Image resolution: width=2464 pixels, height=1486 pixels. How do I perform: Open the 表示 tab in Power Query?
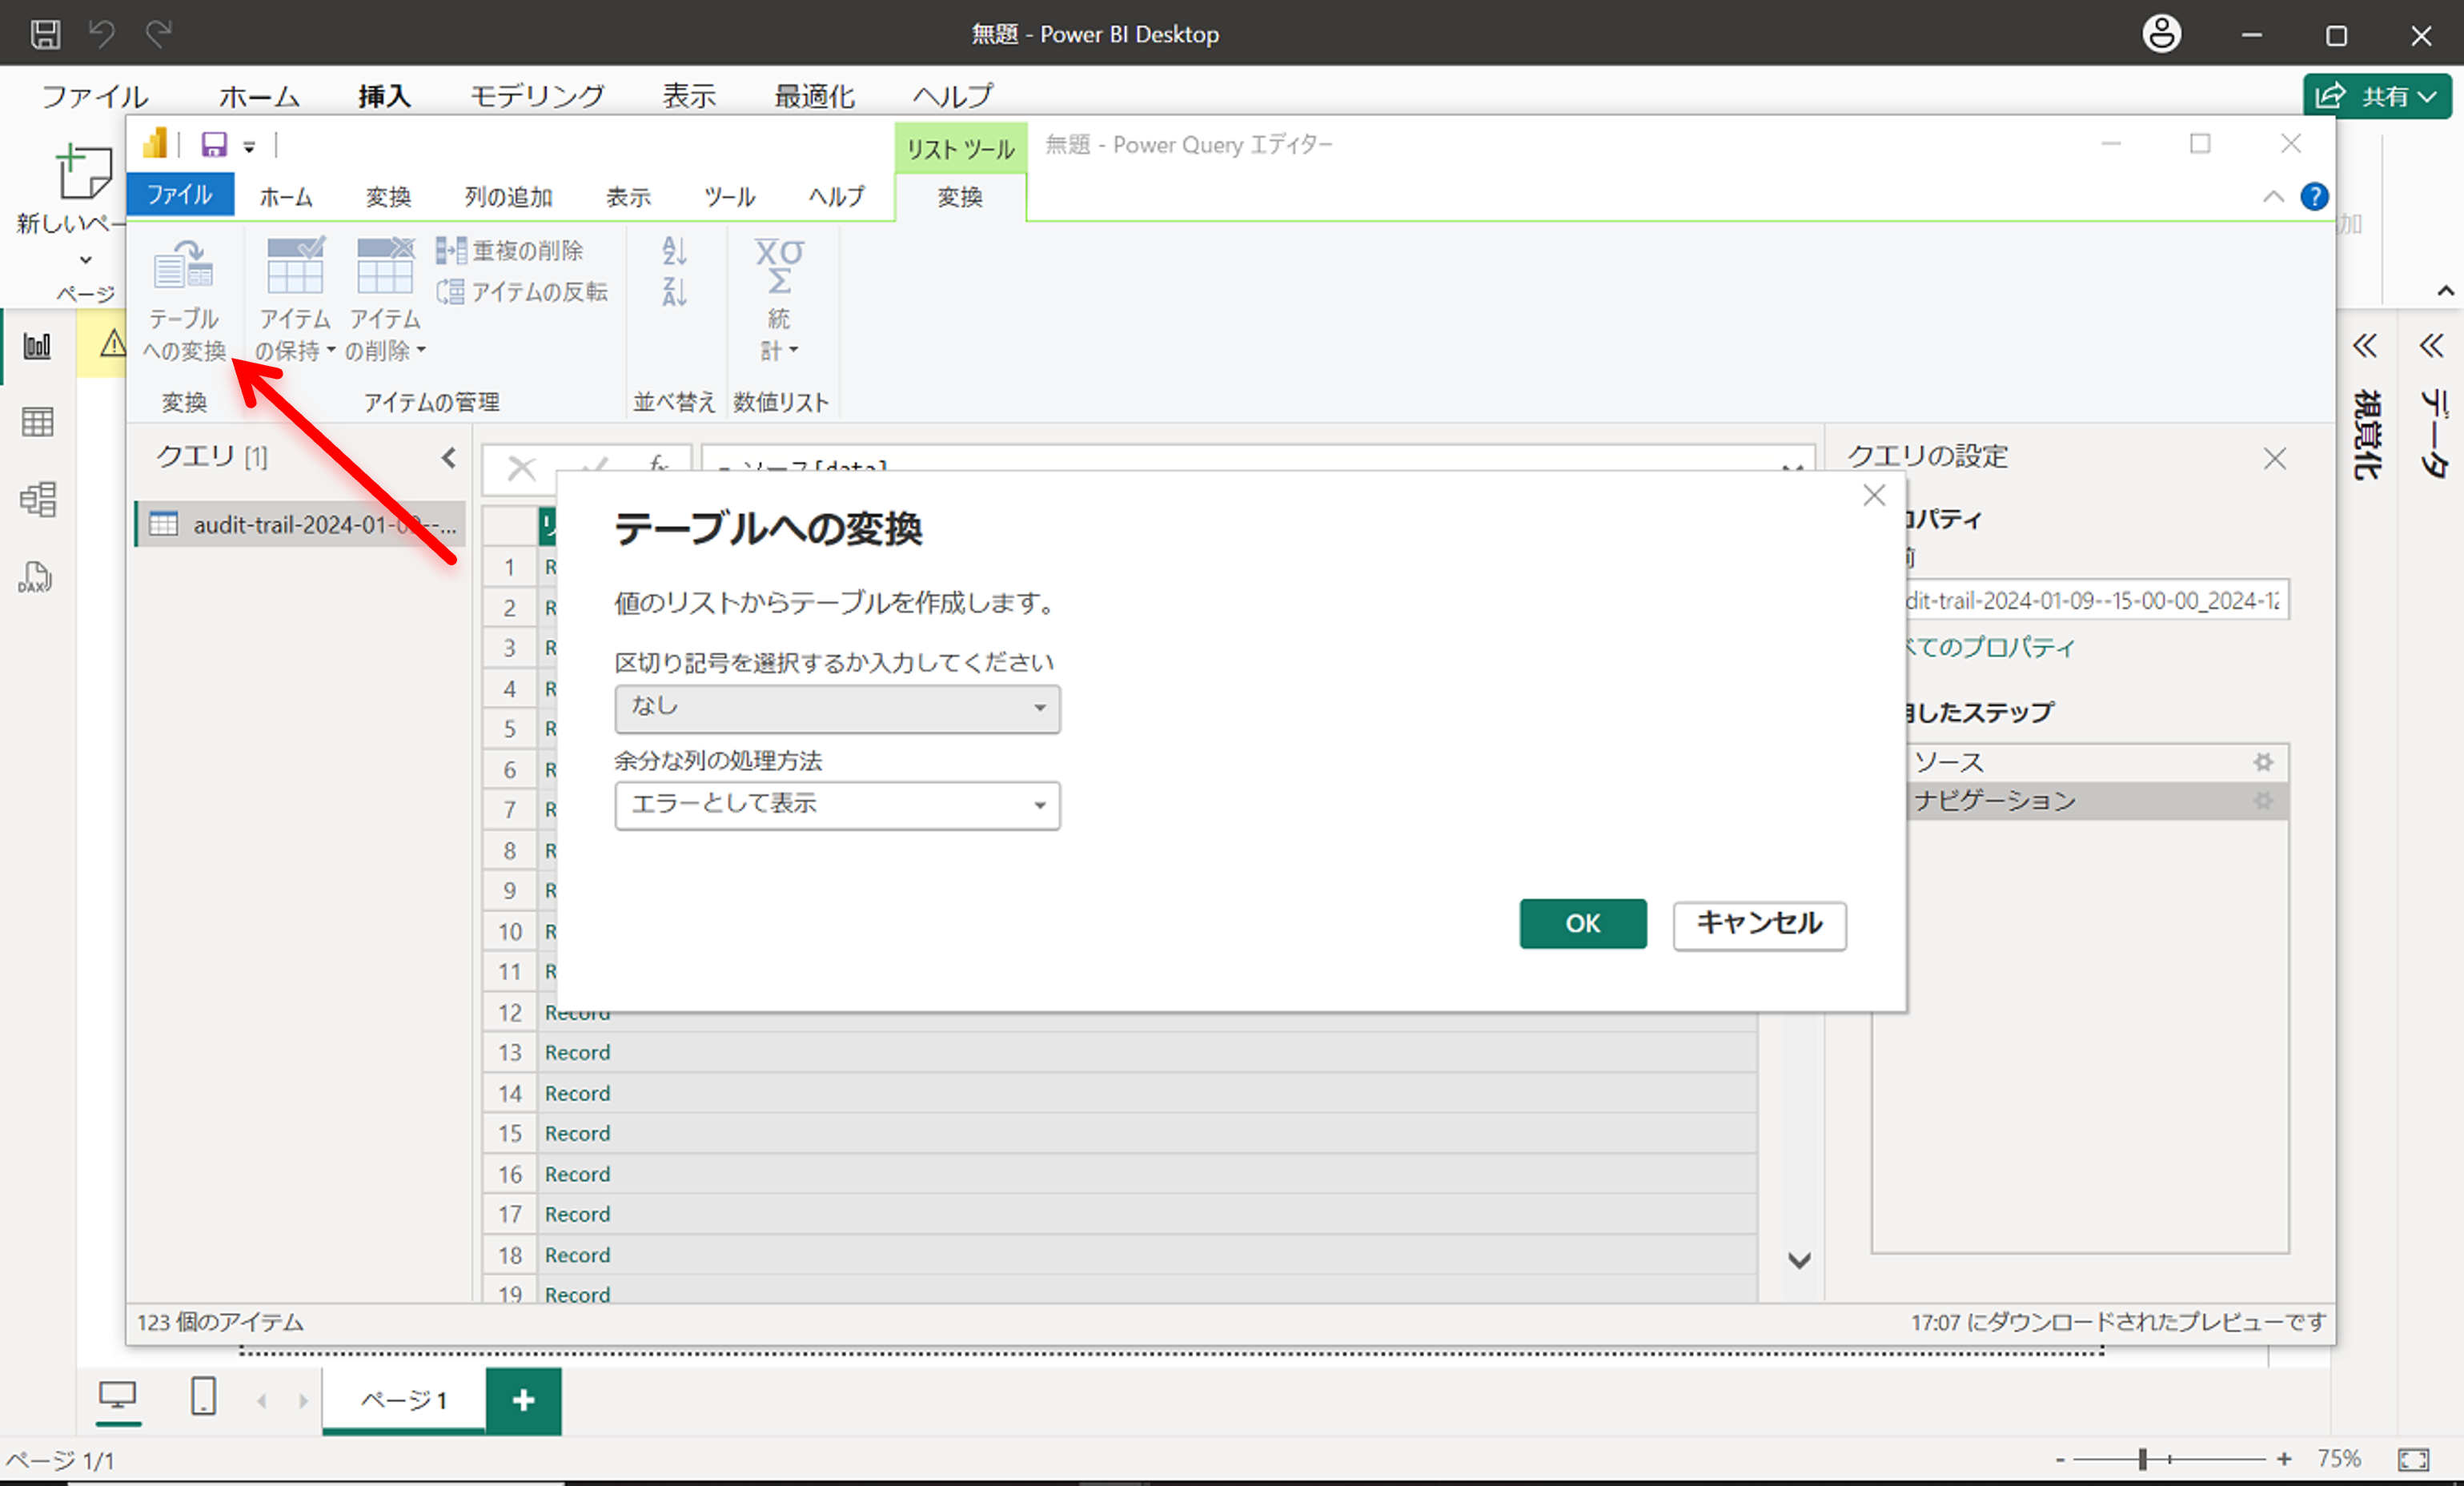(x=628, y=196)
